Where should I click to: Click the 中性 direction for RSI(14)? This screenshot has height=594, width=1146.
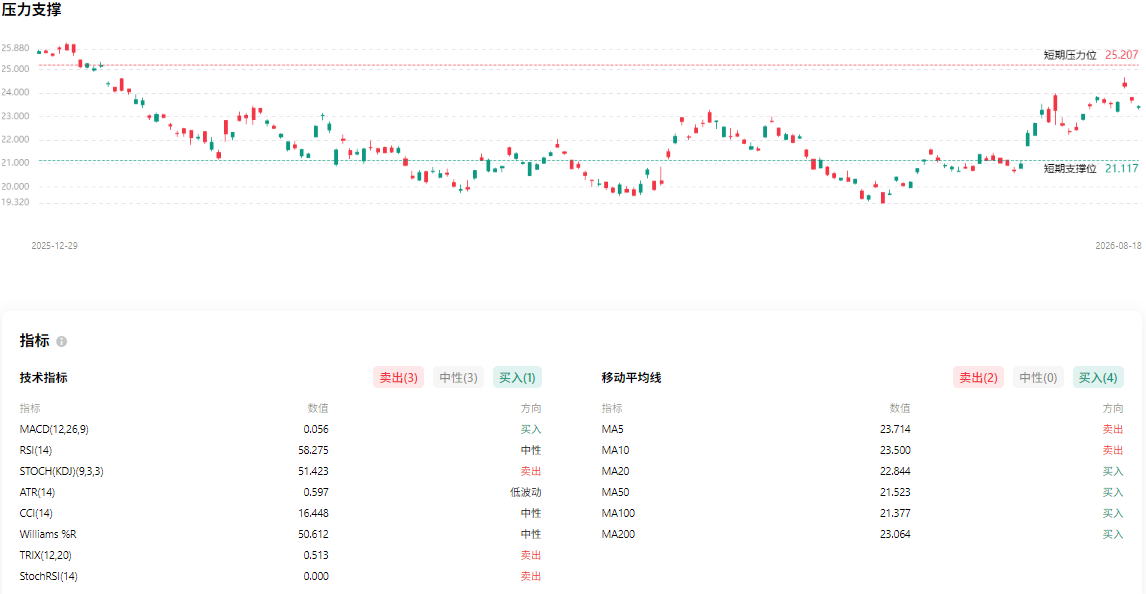tap(531, 451)
